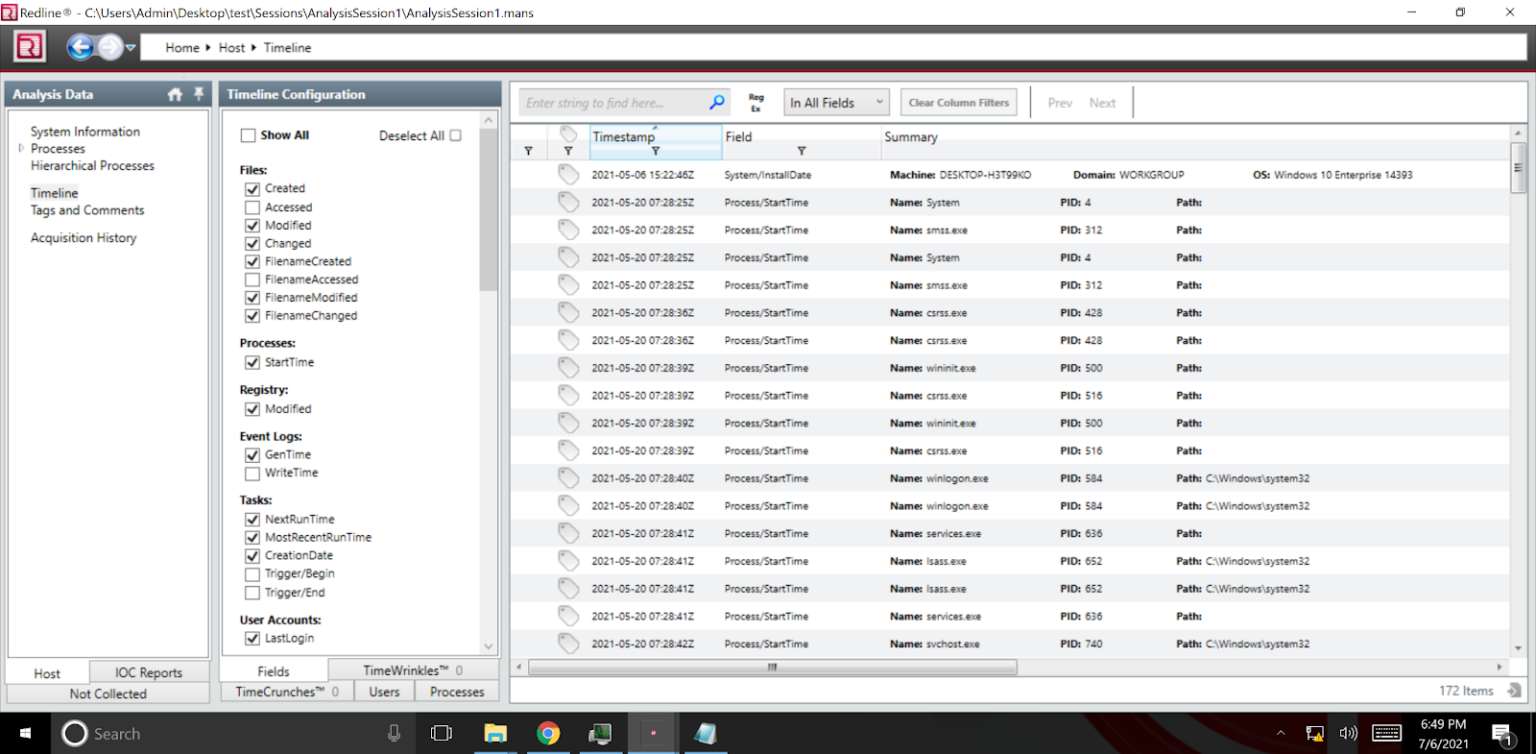
Task: Enable the Accessed files filter
Action: click(x=252, y=207)
